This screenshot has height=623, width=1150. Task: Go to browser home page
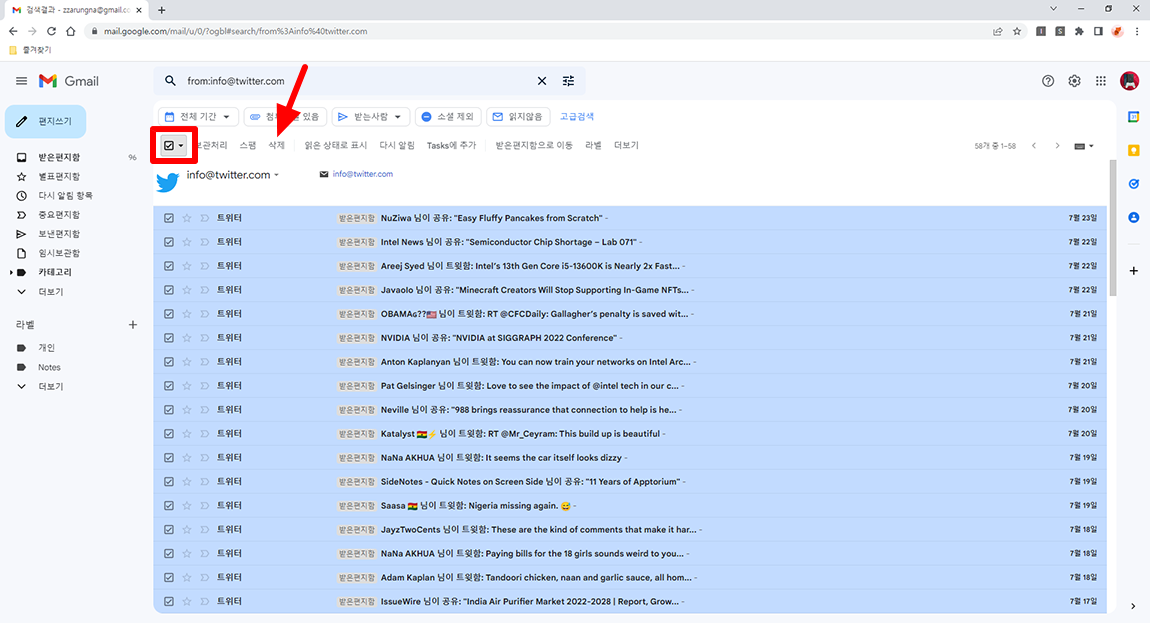70,31
